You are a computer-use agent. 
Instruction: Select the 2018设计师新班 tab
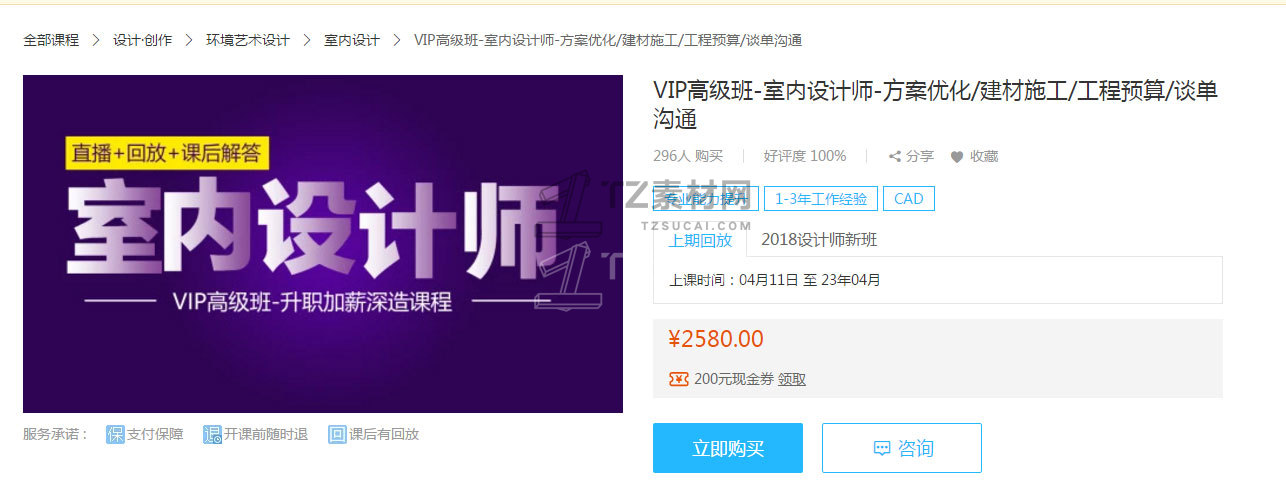(x=819, y=240)
